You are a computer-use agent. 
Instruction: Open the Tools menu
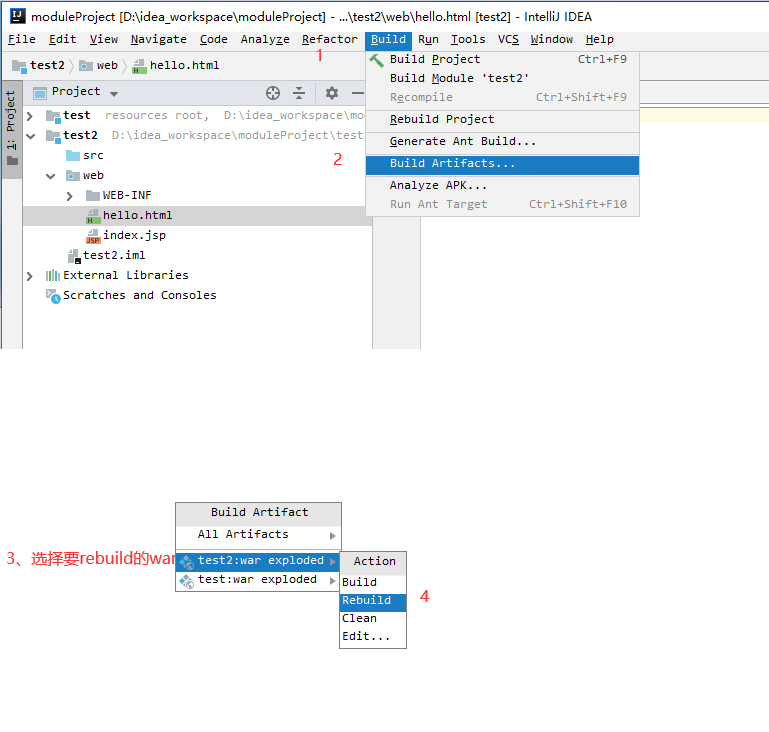tap(468, 39)
